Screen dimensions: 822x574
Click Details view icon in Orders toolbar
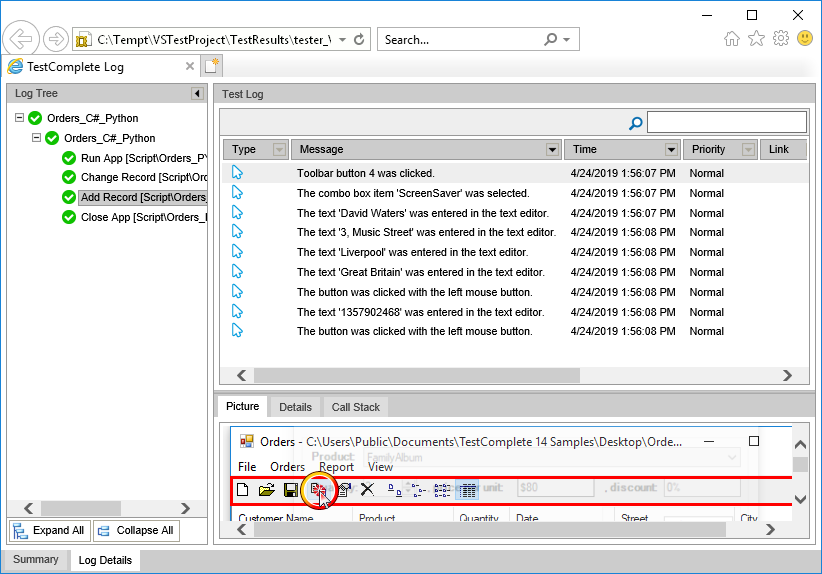[x=467, y=490]
